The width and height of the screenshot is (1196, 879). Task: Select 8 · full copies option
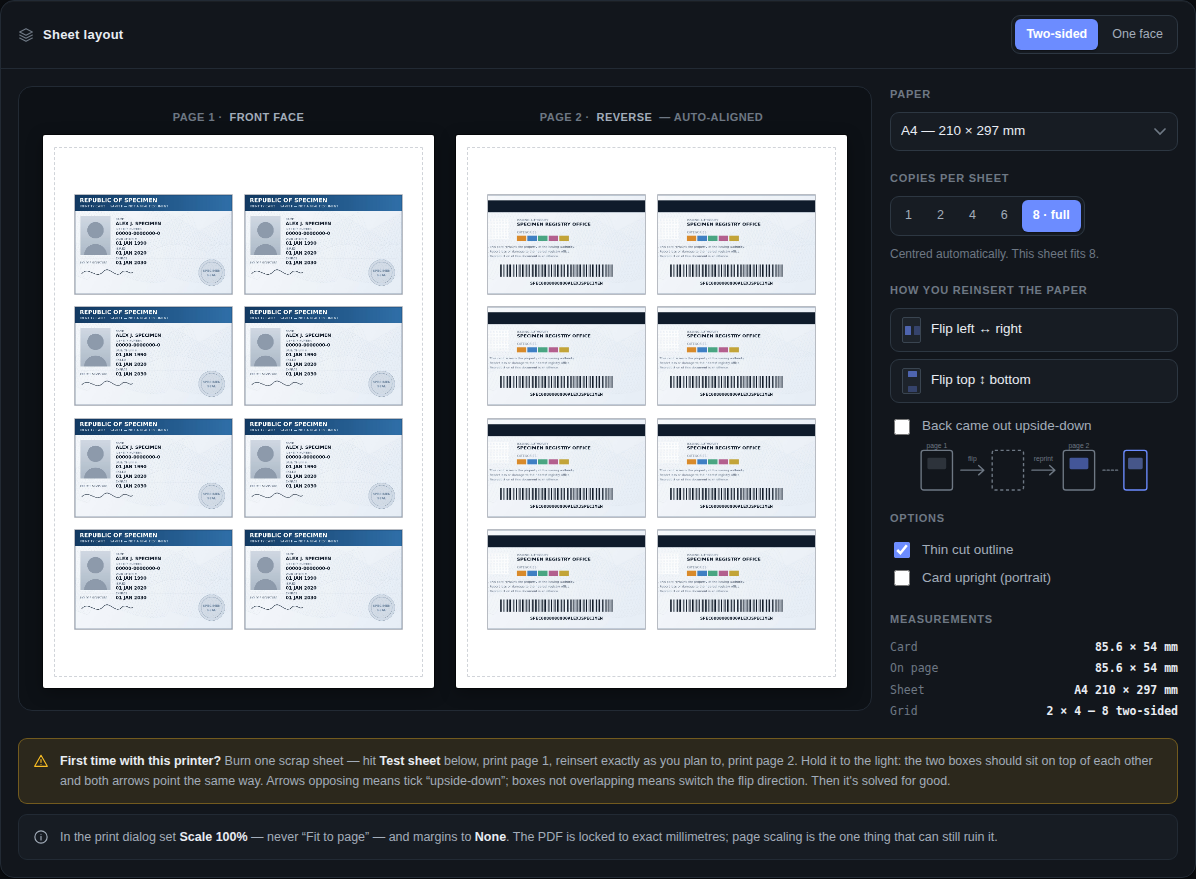[x=1051, y=215]
